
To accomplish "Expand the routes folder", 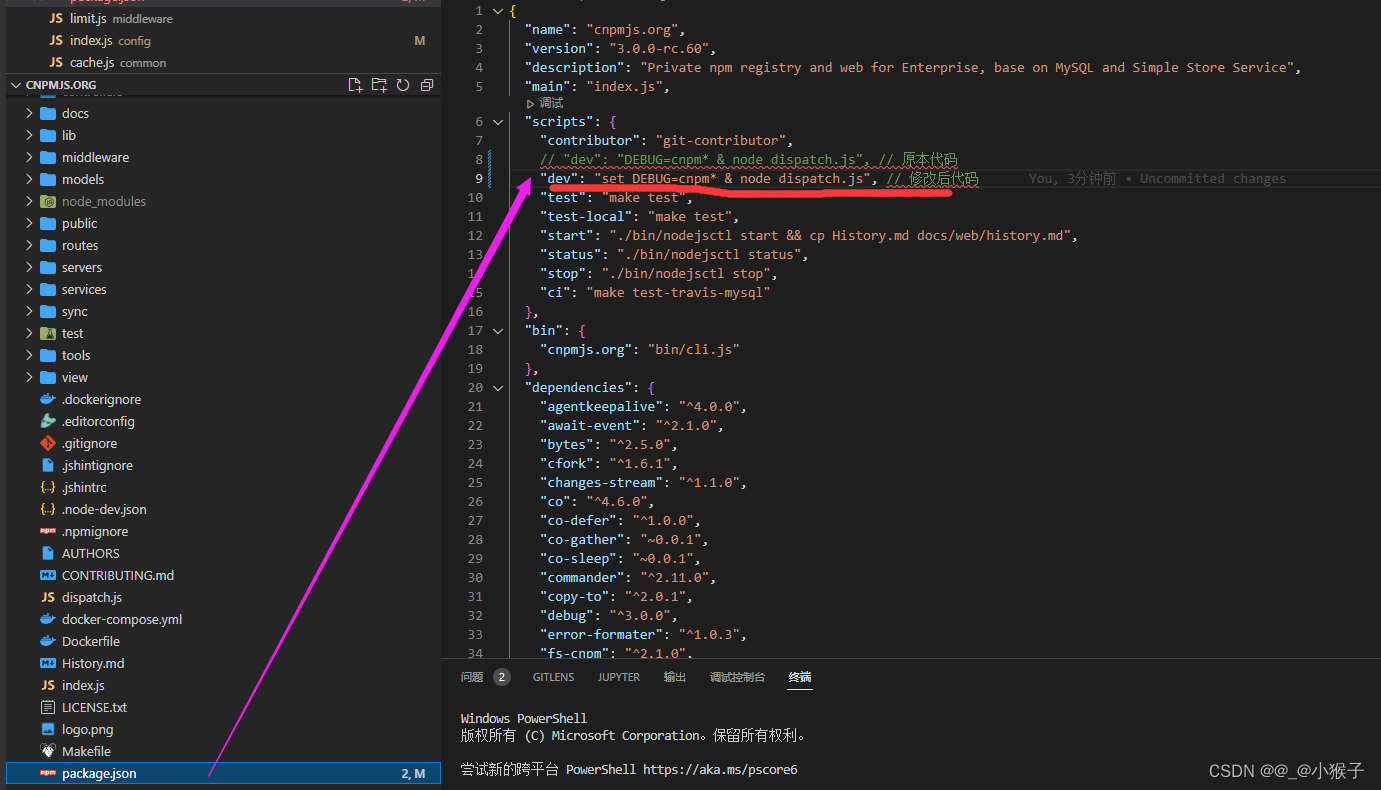I will pos(30,245).
